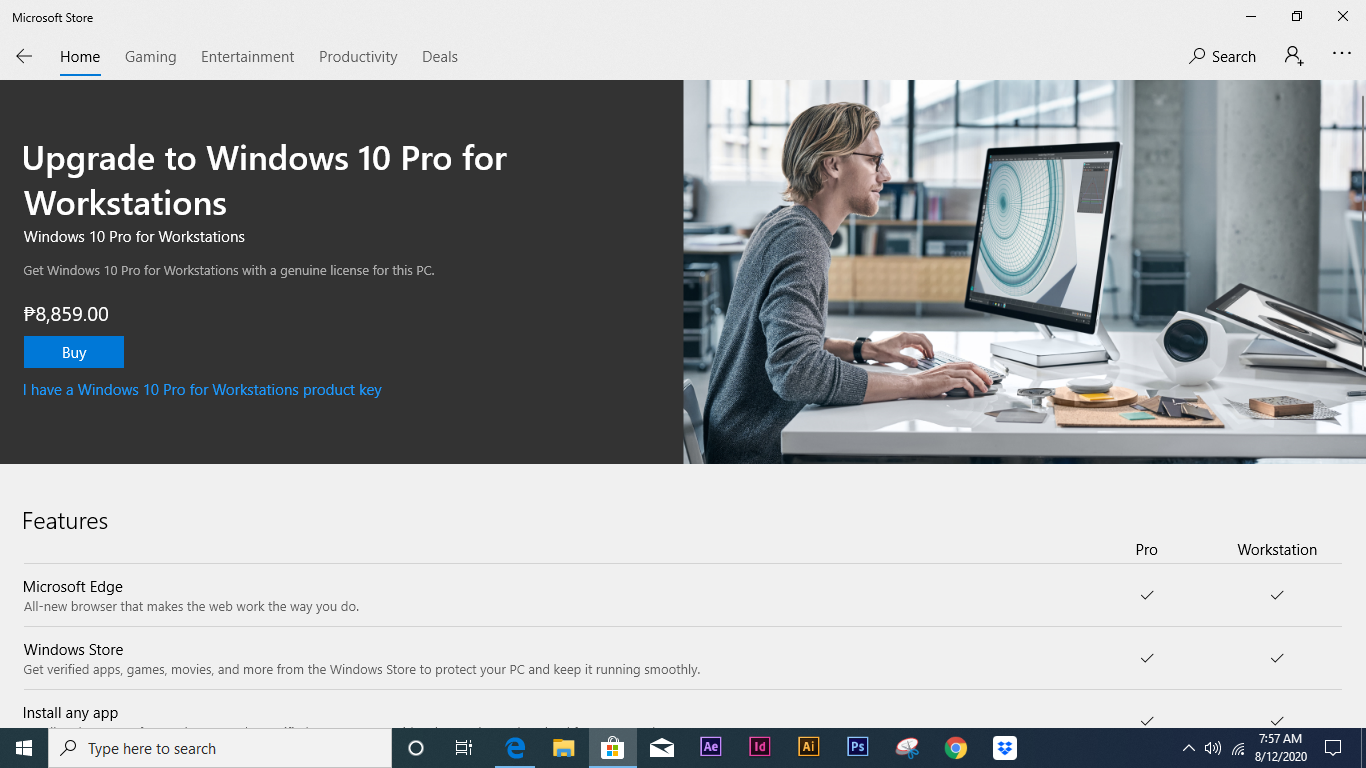Viewport: 1366px width, 768px height.
Task: Click the 'genuine license for this PC' description
Action: point(228,271)
